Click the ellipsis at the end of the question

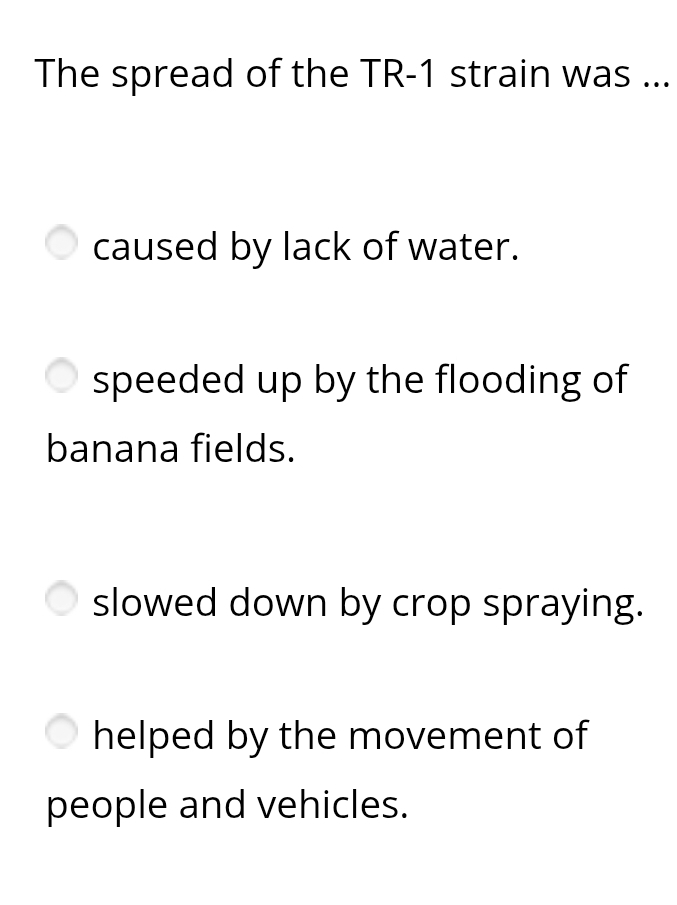(x=655, y=78)
